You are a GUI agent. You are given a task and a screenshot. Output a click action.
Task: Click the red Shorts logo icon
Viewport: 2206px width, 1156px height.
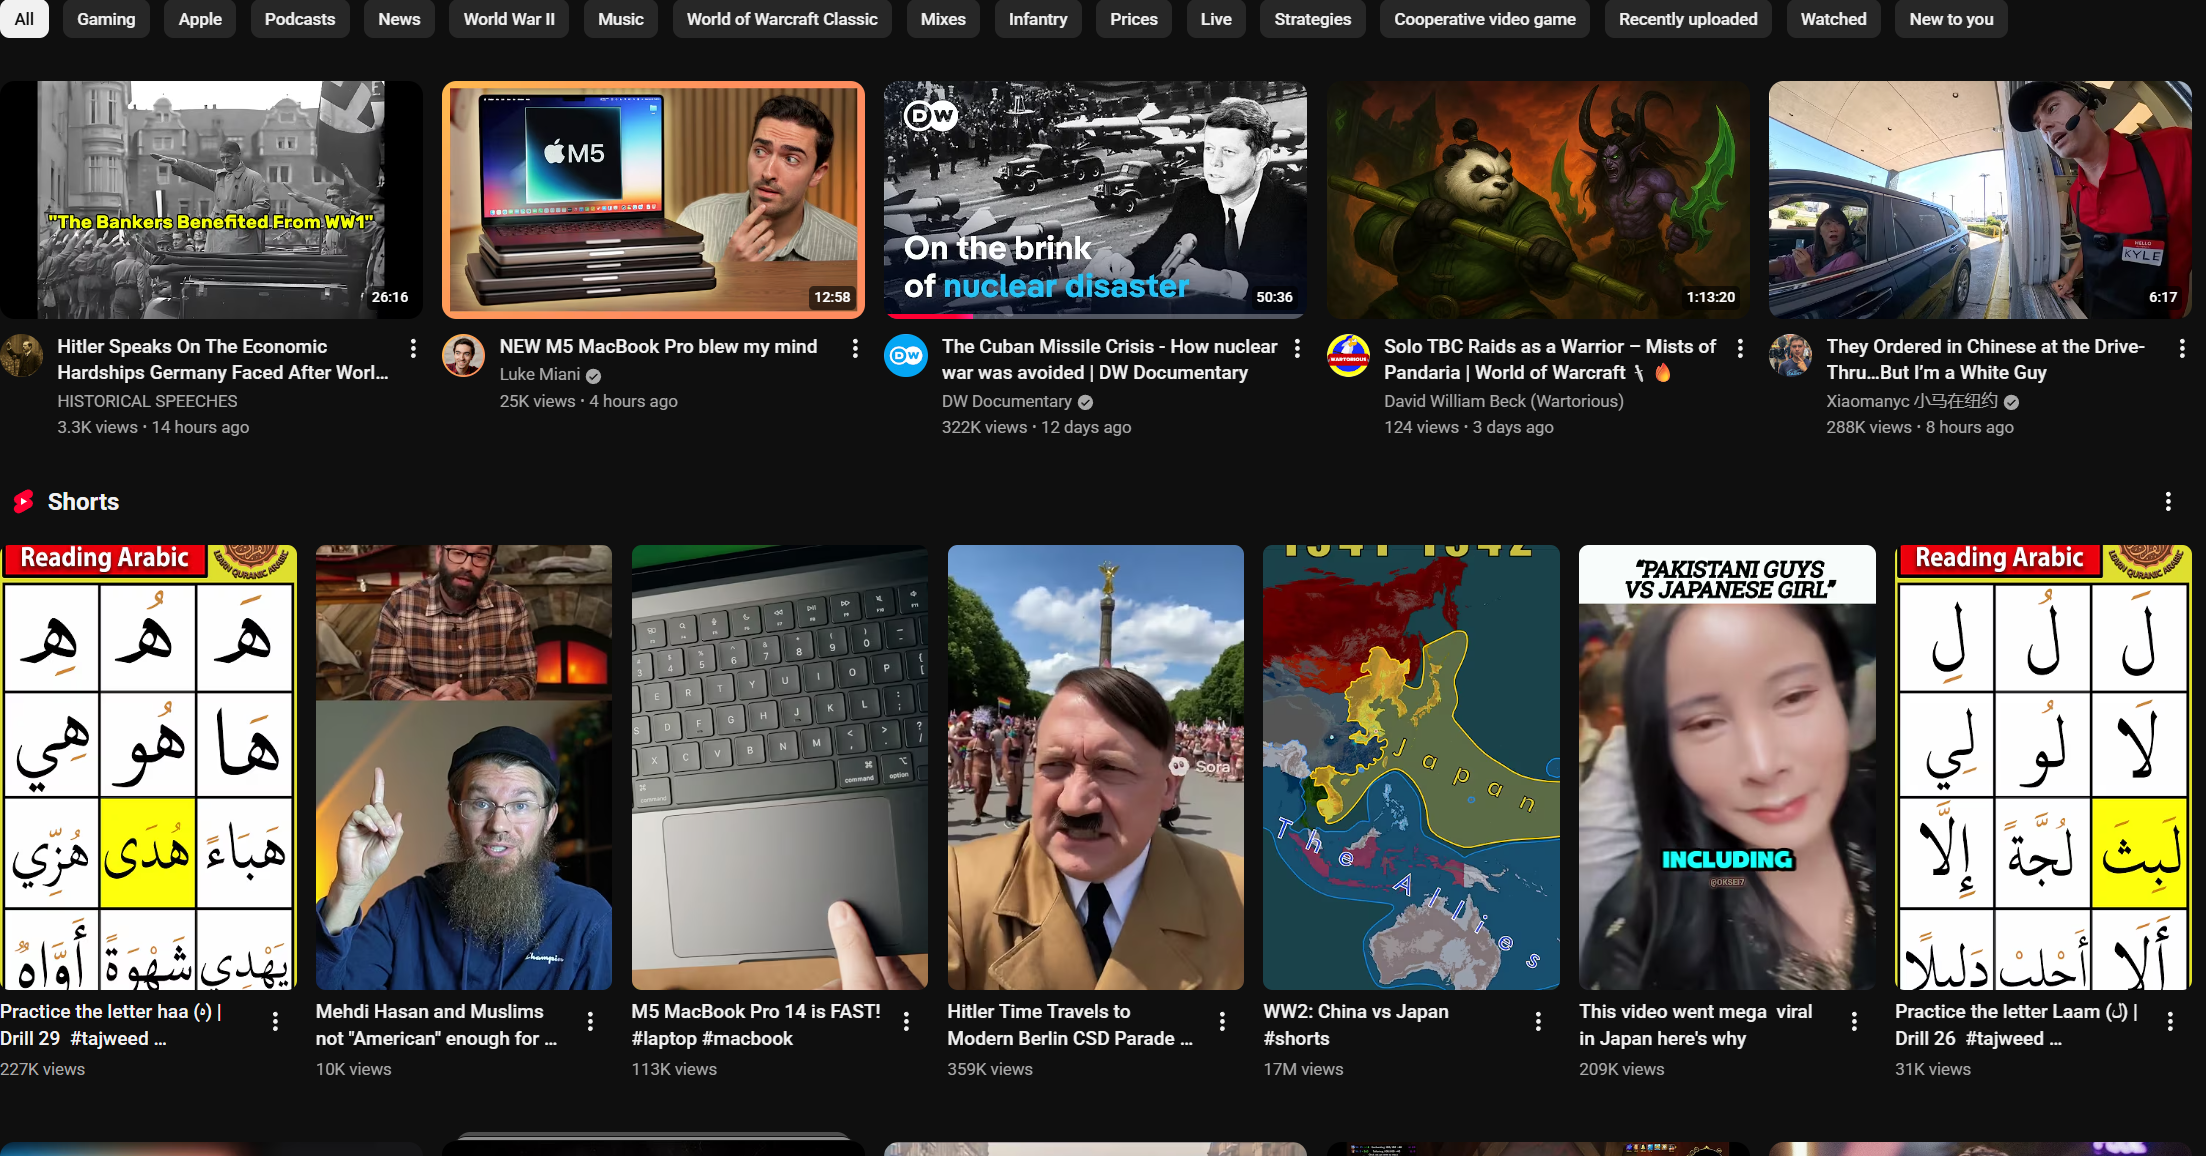[x=24, y=501]
